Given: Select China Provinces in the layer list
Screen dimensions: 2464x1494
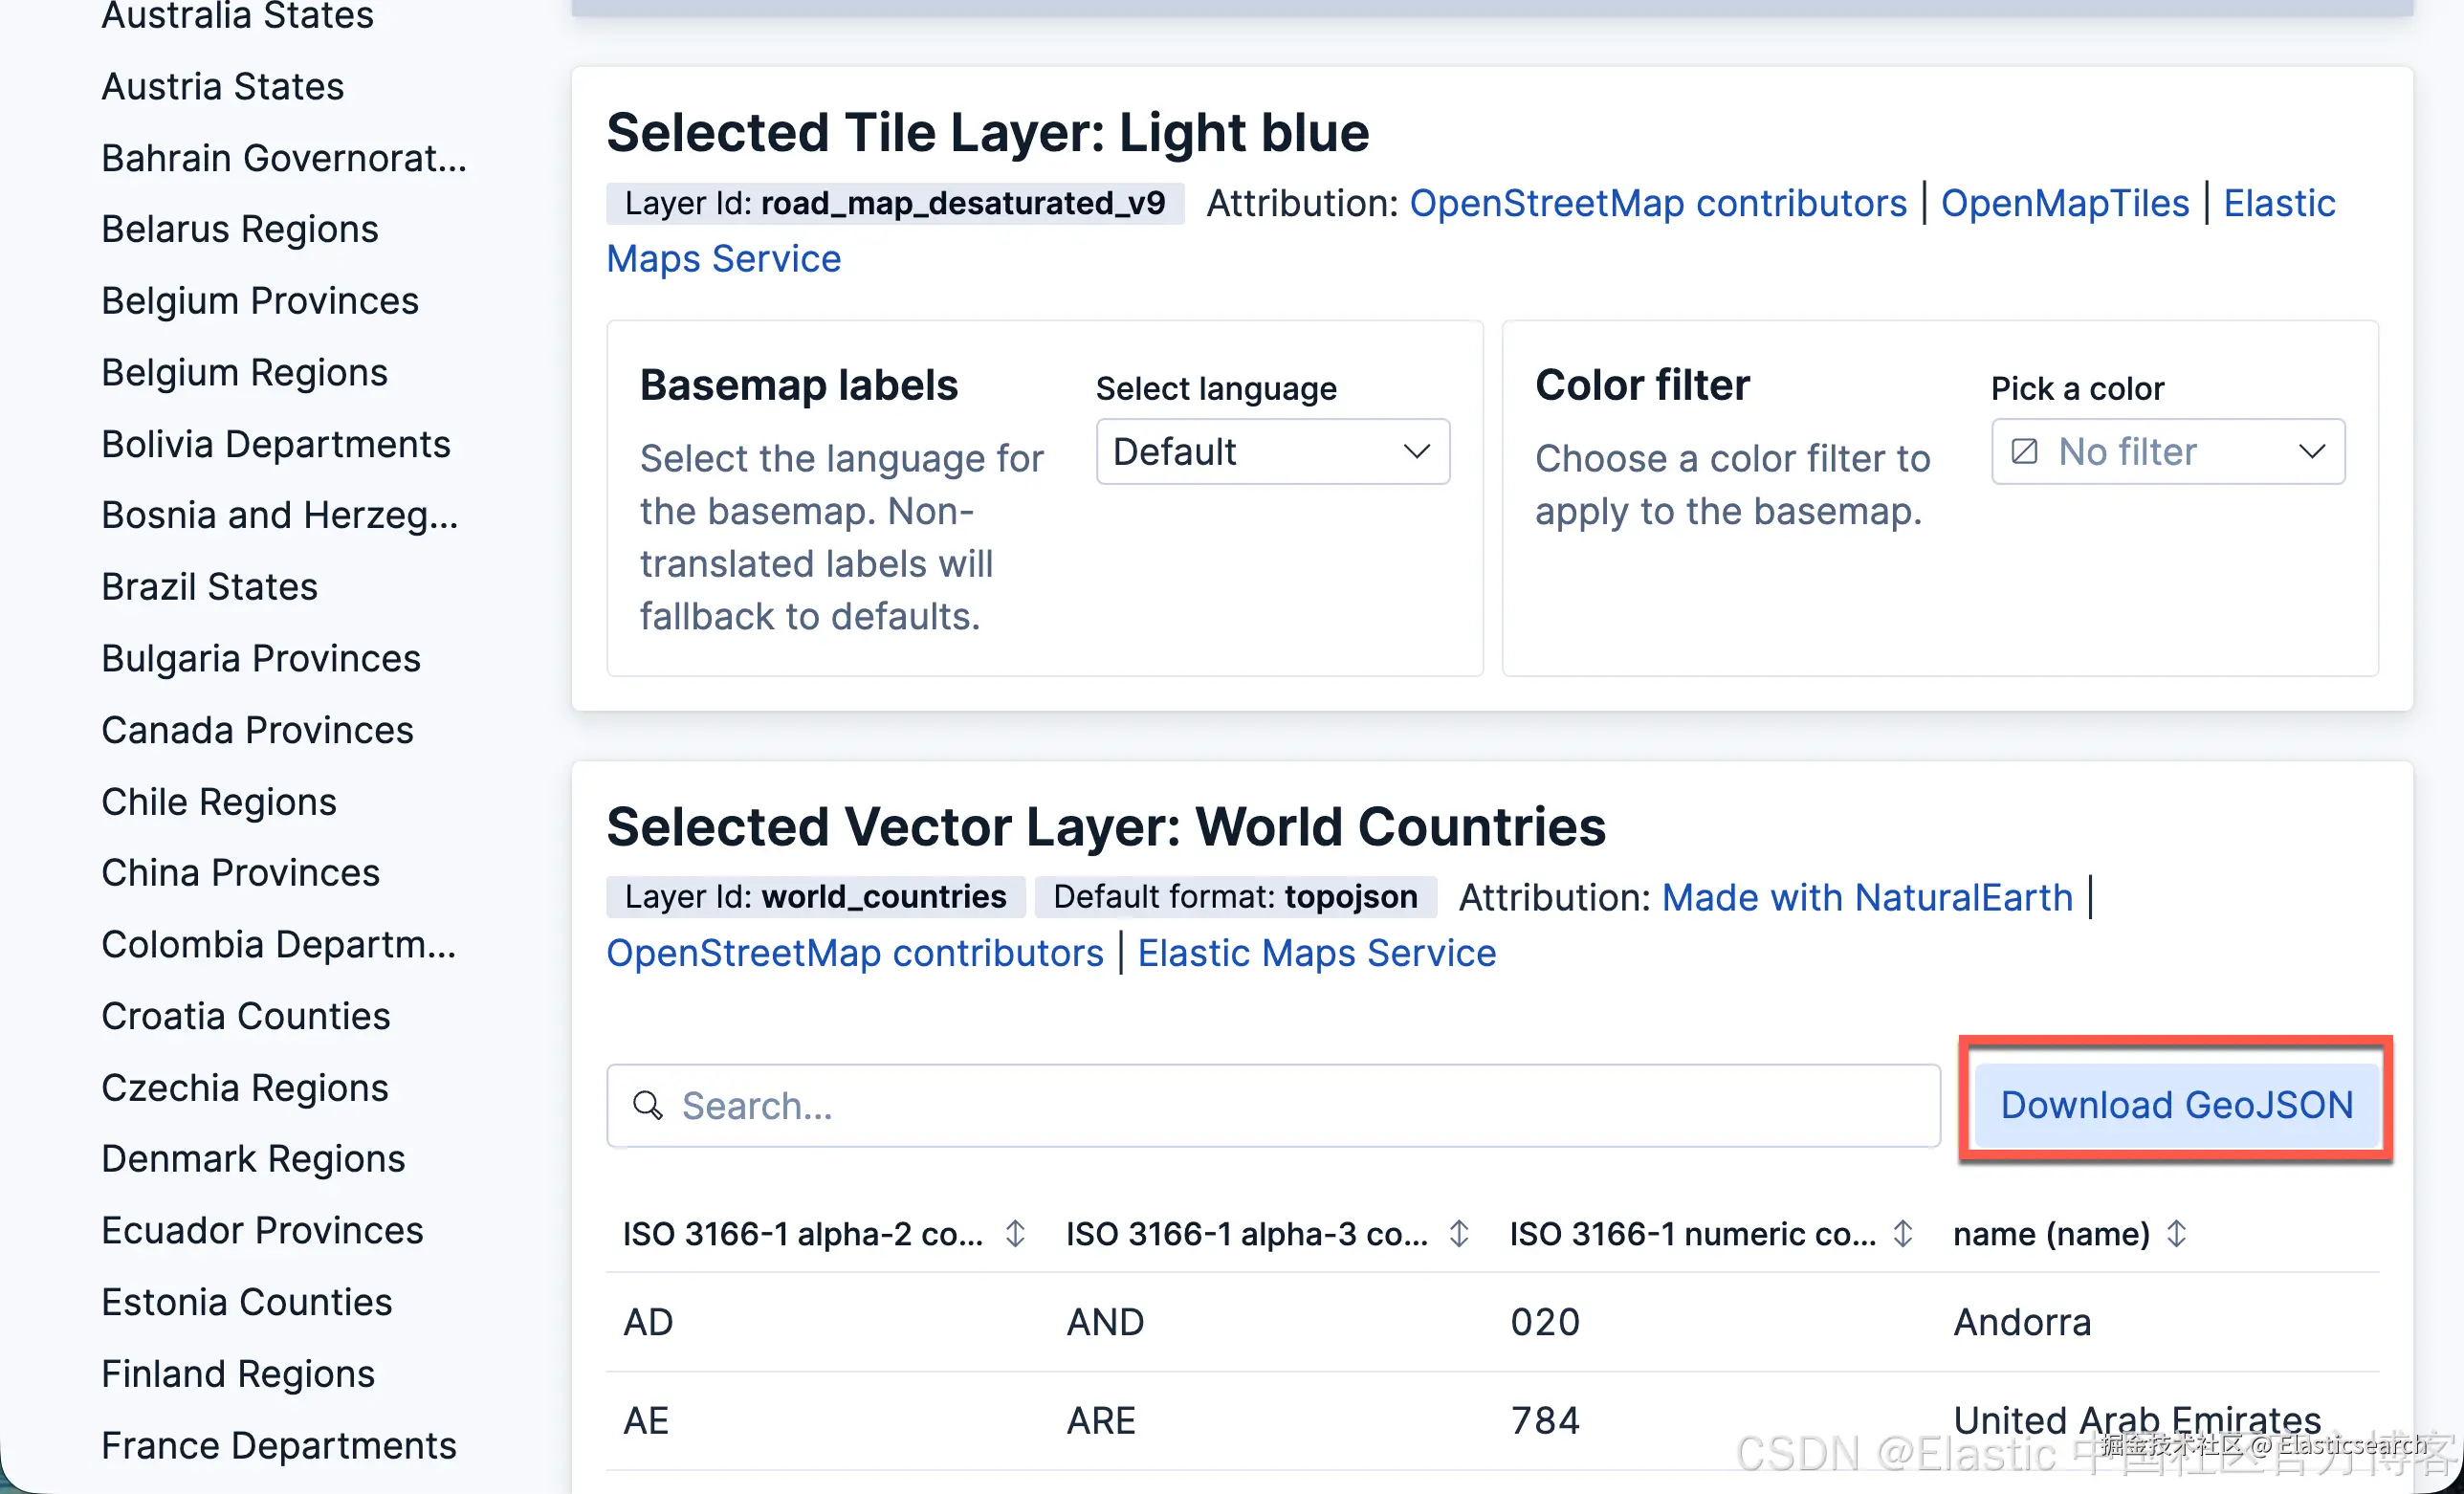Looking at the screenshot, I should [241, 873].
